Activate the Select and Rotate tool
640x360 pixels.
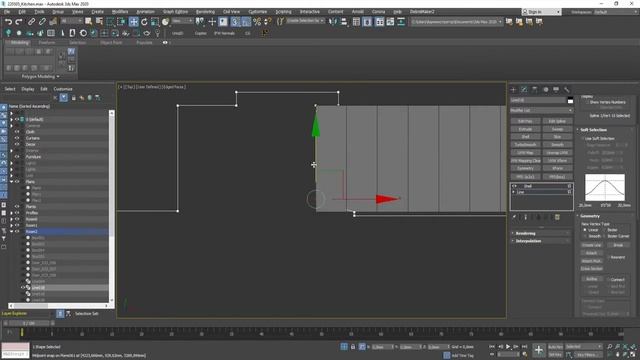tap(144, 22)
